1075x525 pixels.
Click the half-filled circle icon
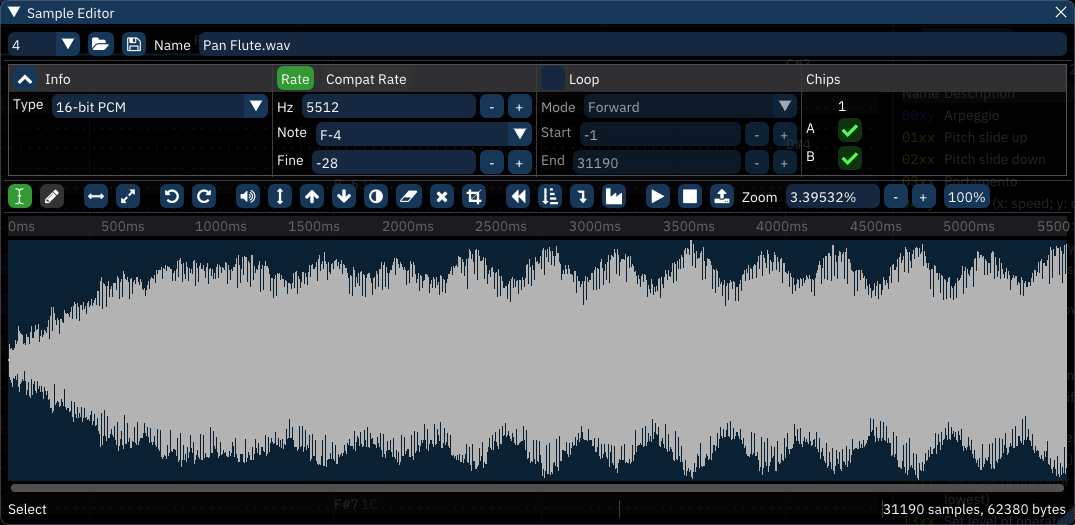pyautogui.click(x=376, y=197)
